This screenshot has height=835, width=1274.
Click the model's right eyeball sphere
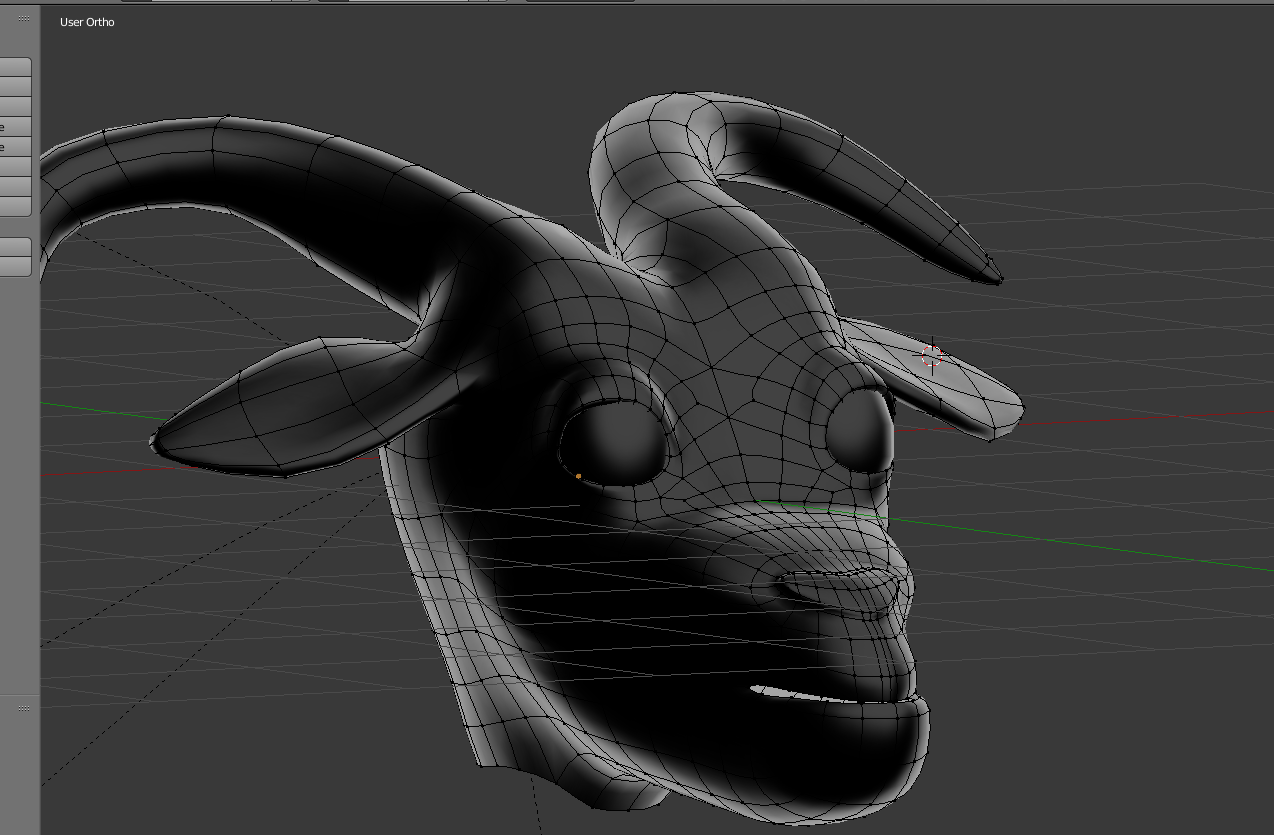(x=858, y=428)
